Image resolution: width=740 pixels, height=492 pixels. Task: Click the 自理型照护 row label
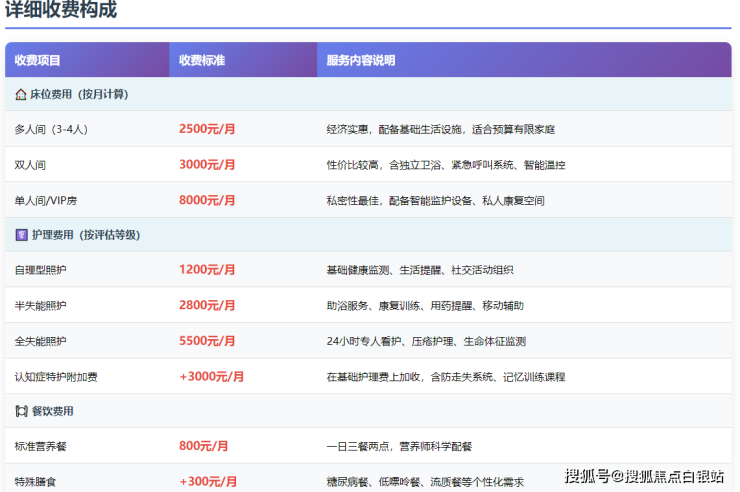coord(40,270)
